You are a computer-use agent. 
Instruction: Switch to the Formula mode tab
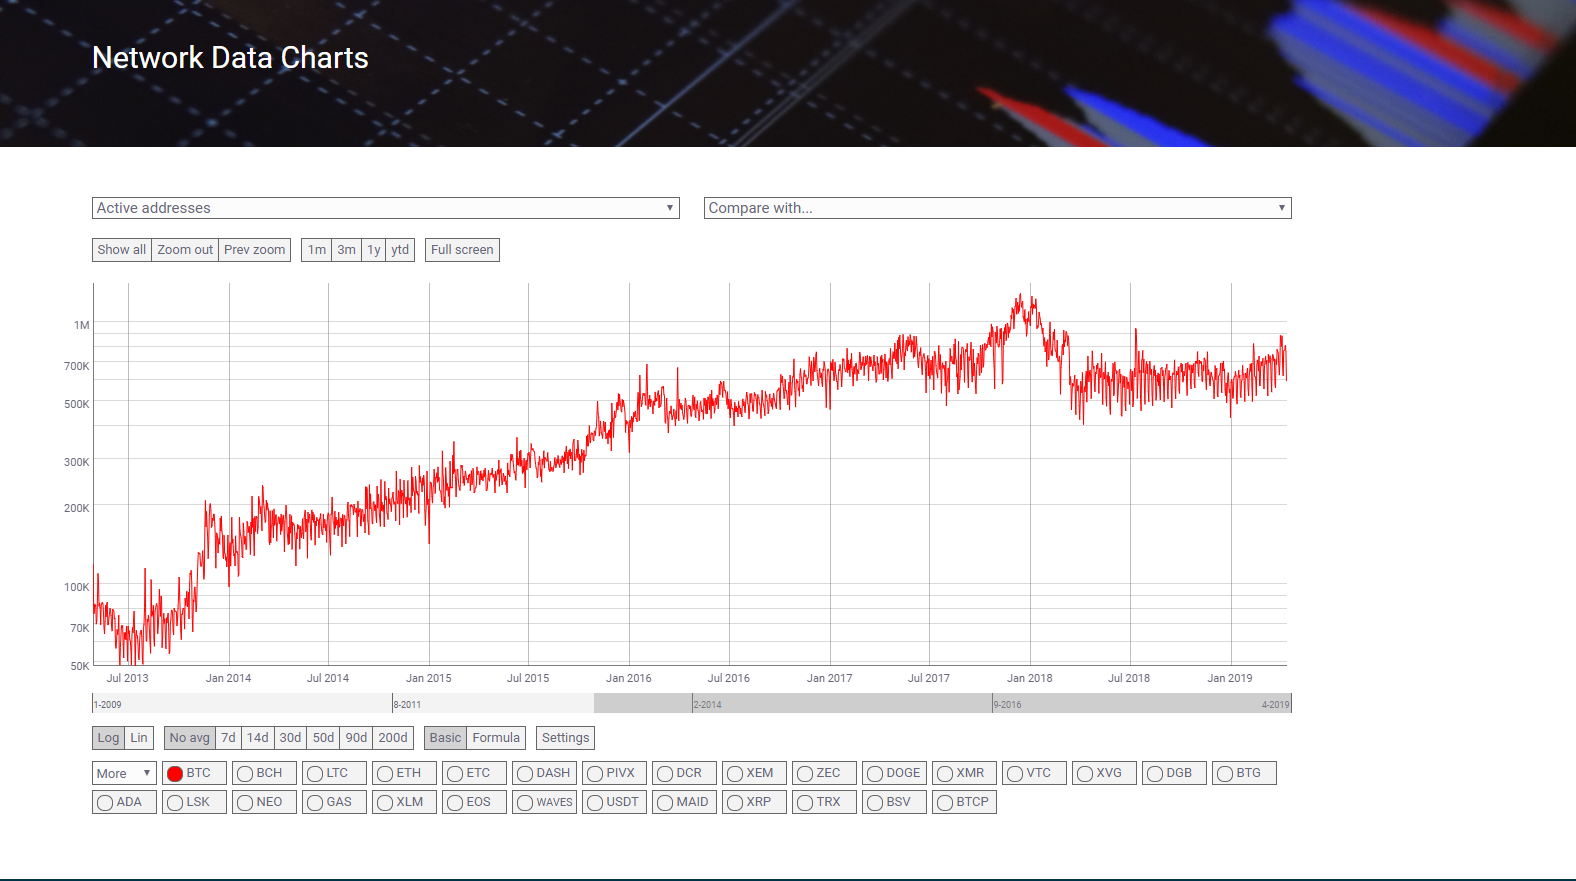[x=496, y=738]
